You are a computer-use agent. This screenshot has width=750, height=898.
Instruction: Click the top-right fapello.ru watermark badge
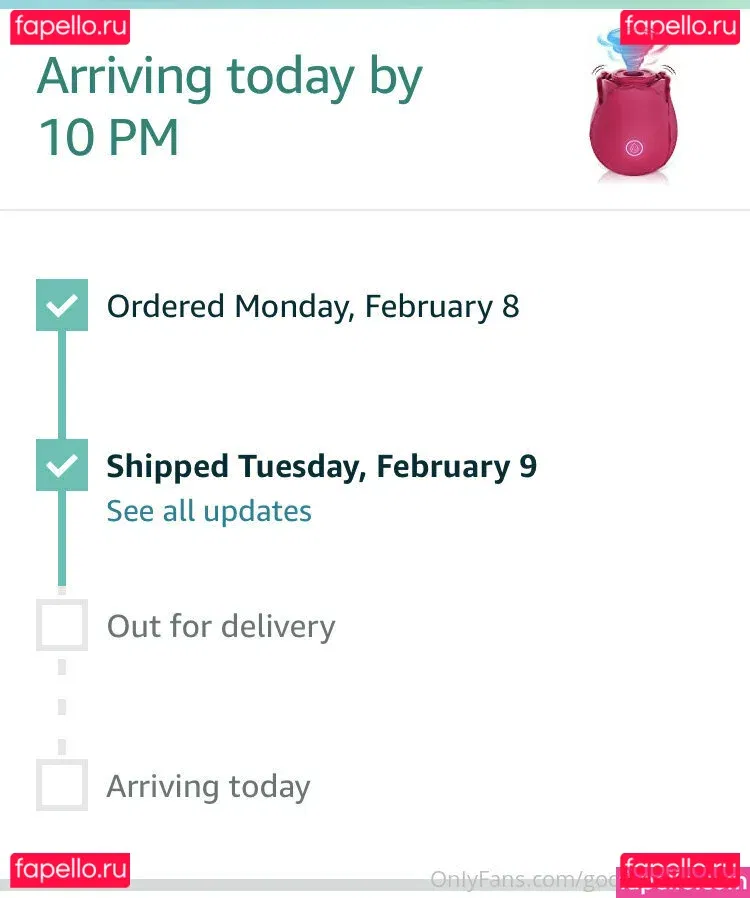[679, 25]
